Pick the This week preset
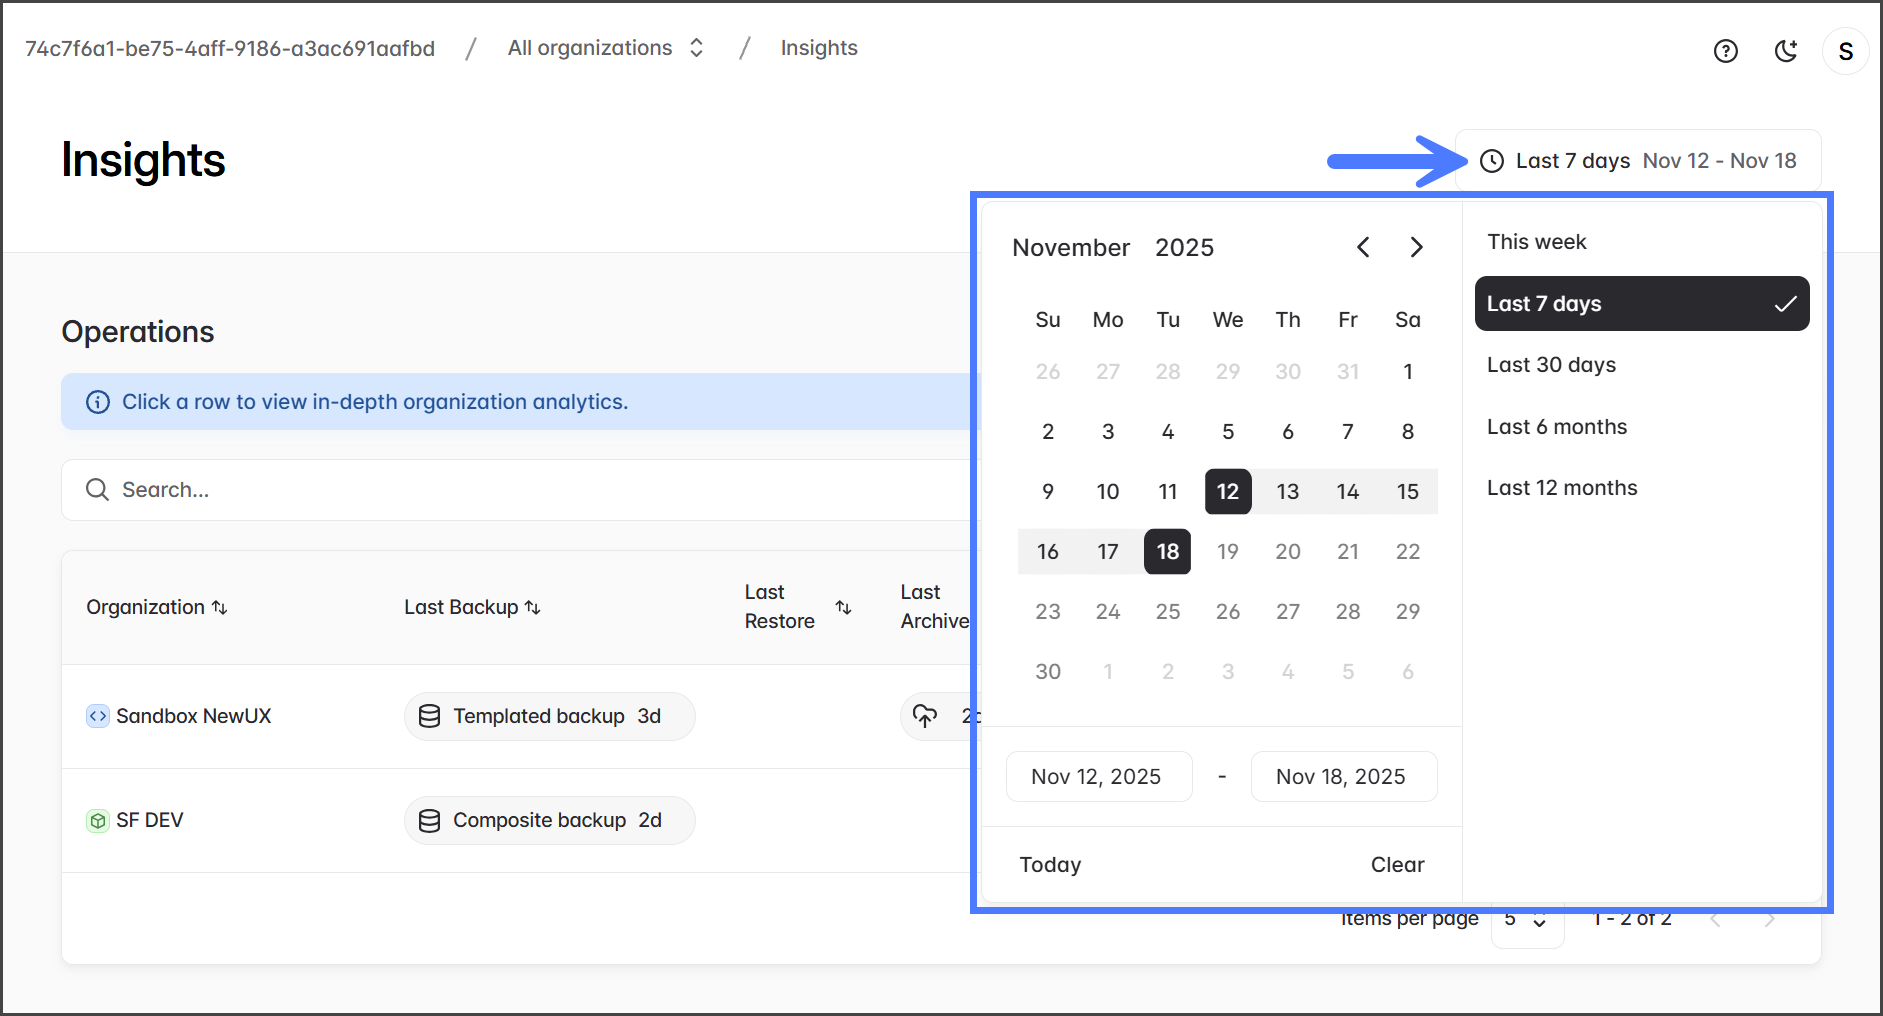Viewport: 1883px width, 1016px height. (x=1537, y=242)
